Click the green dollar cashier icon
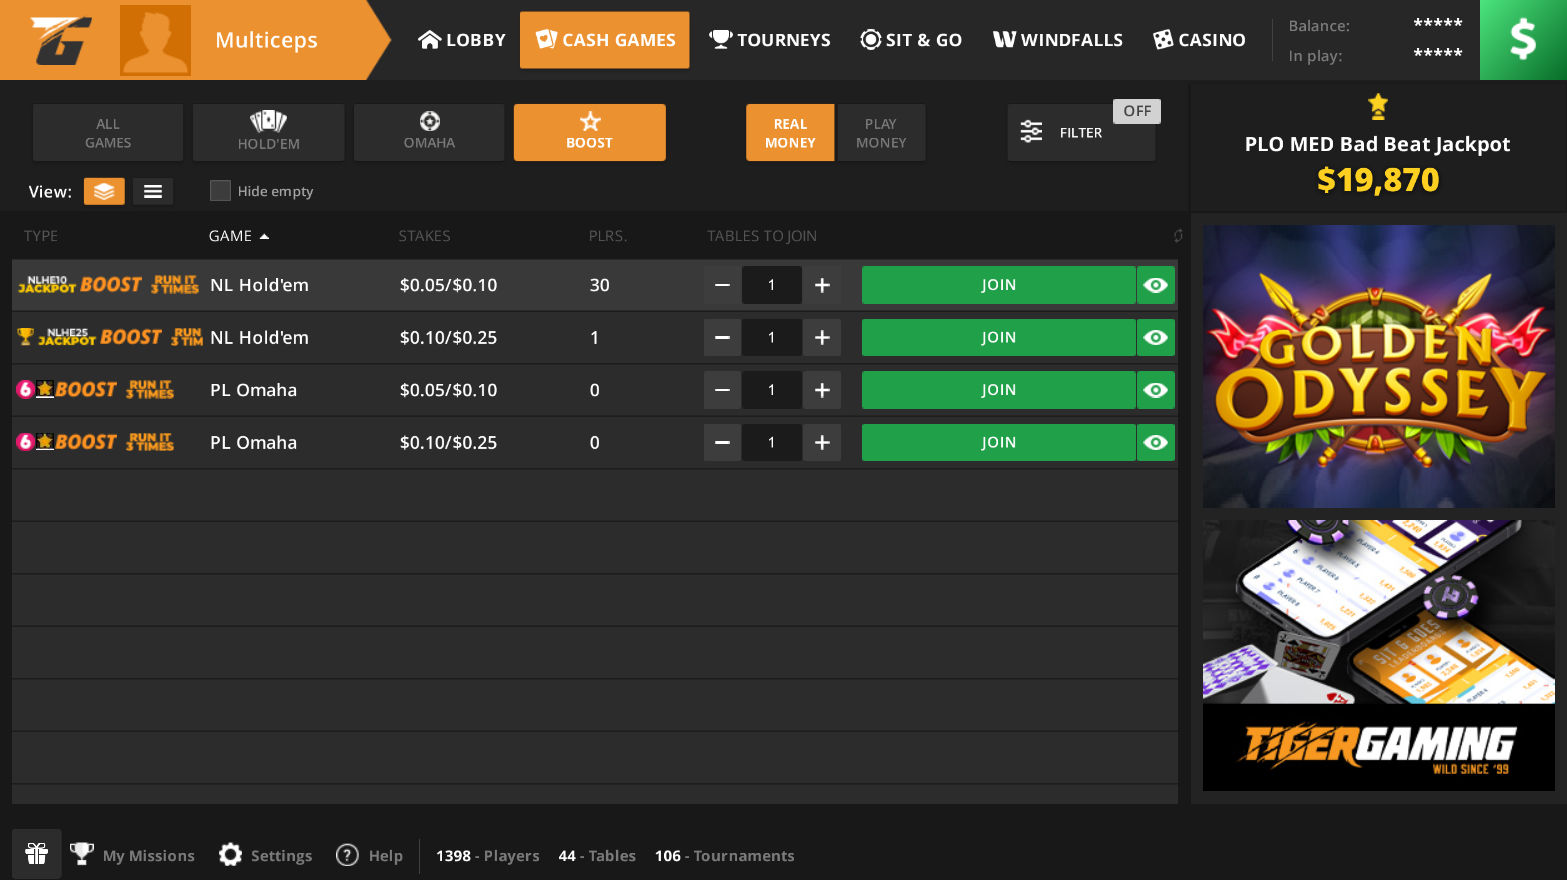The width and height of the screenshot is (1567, 880). point(1522,40)
